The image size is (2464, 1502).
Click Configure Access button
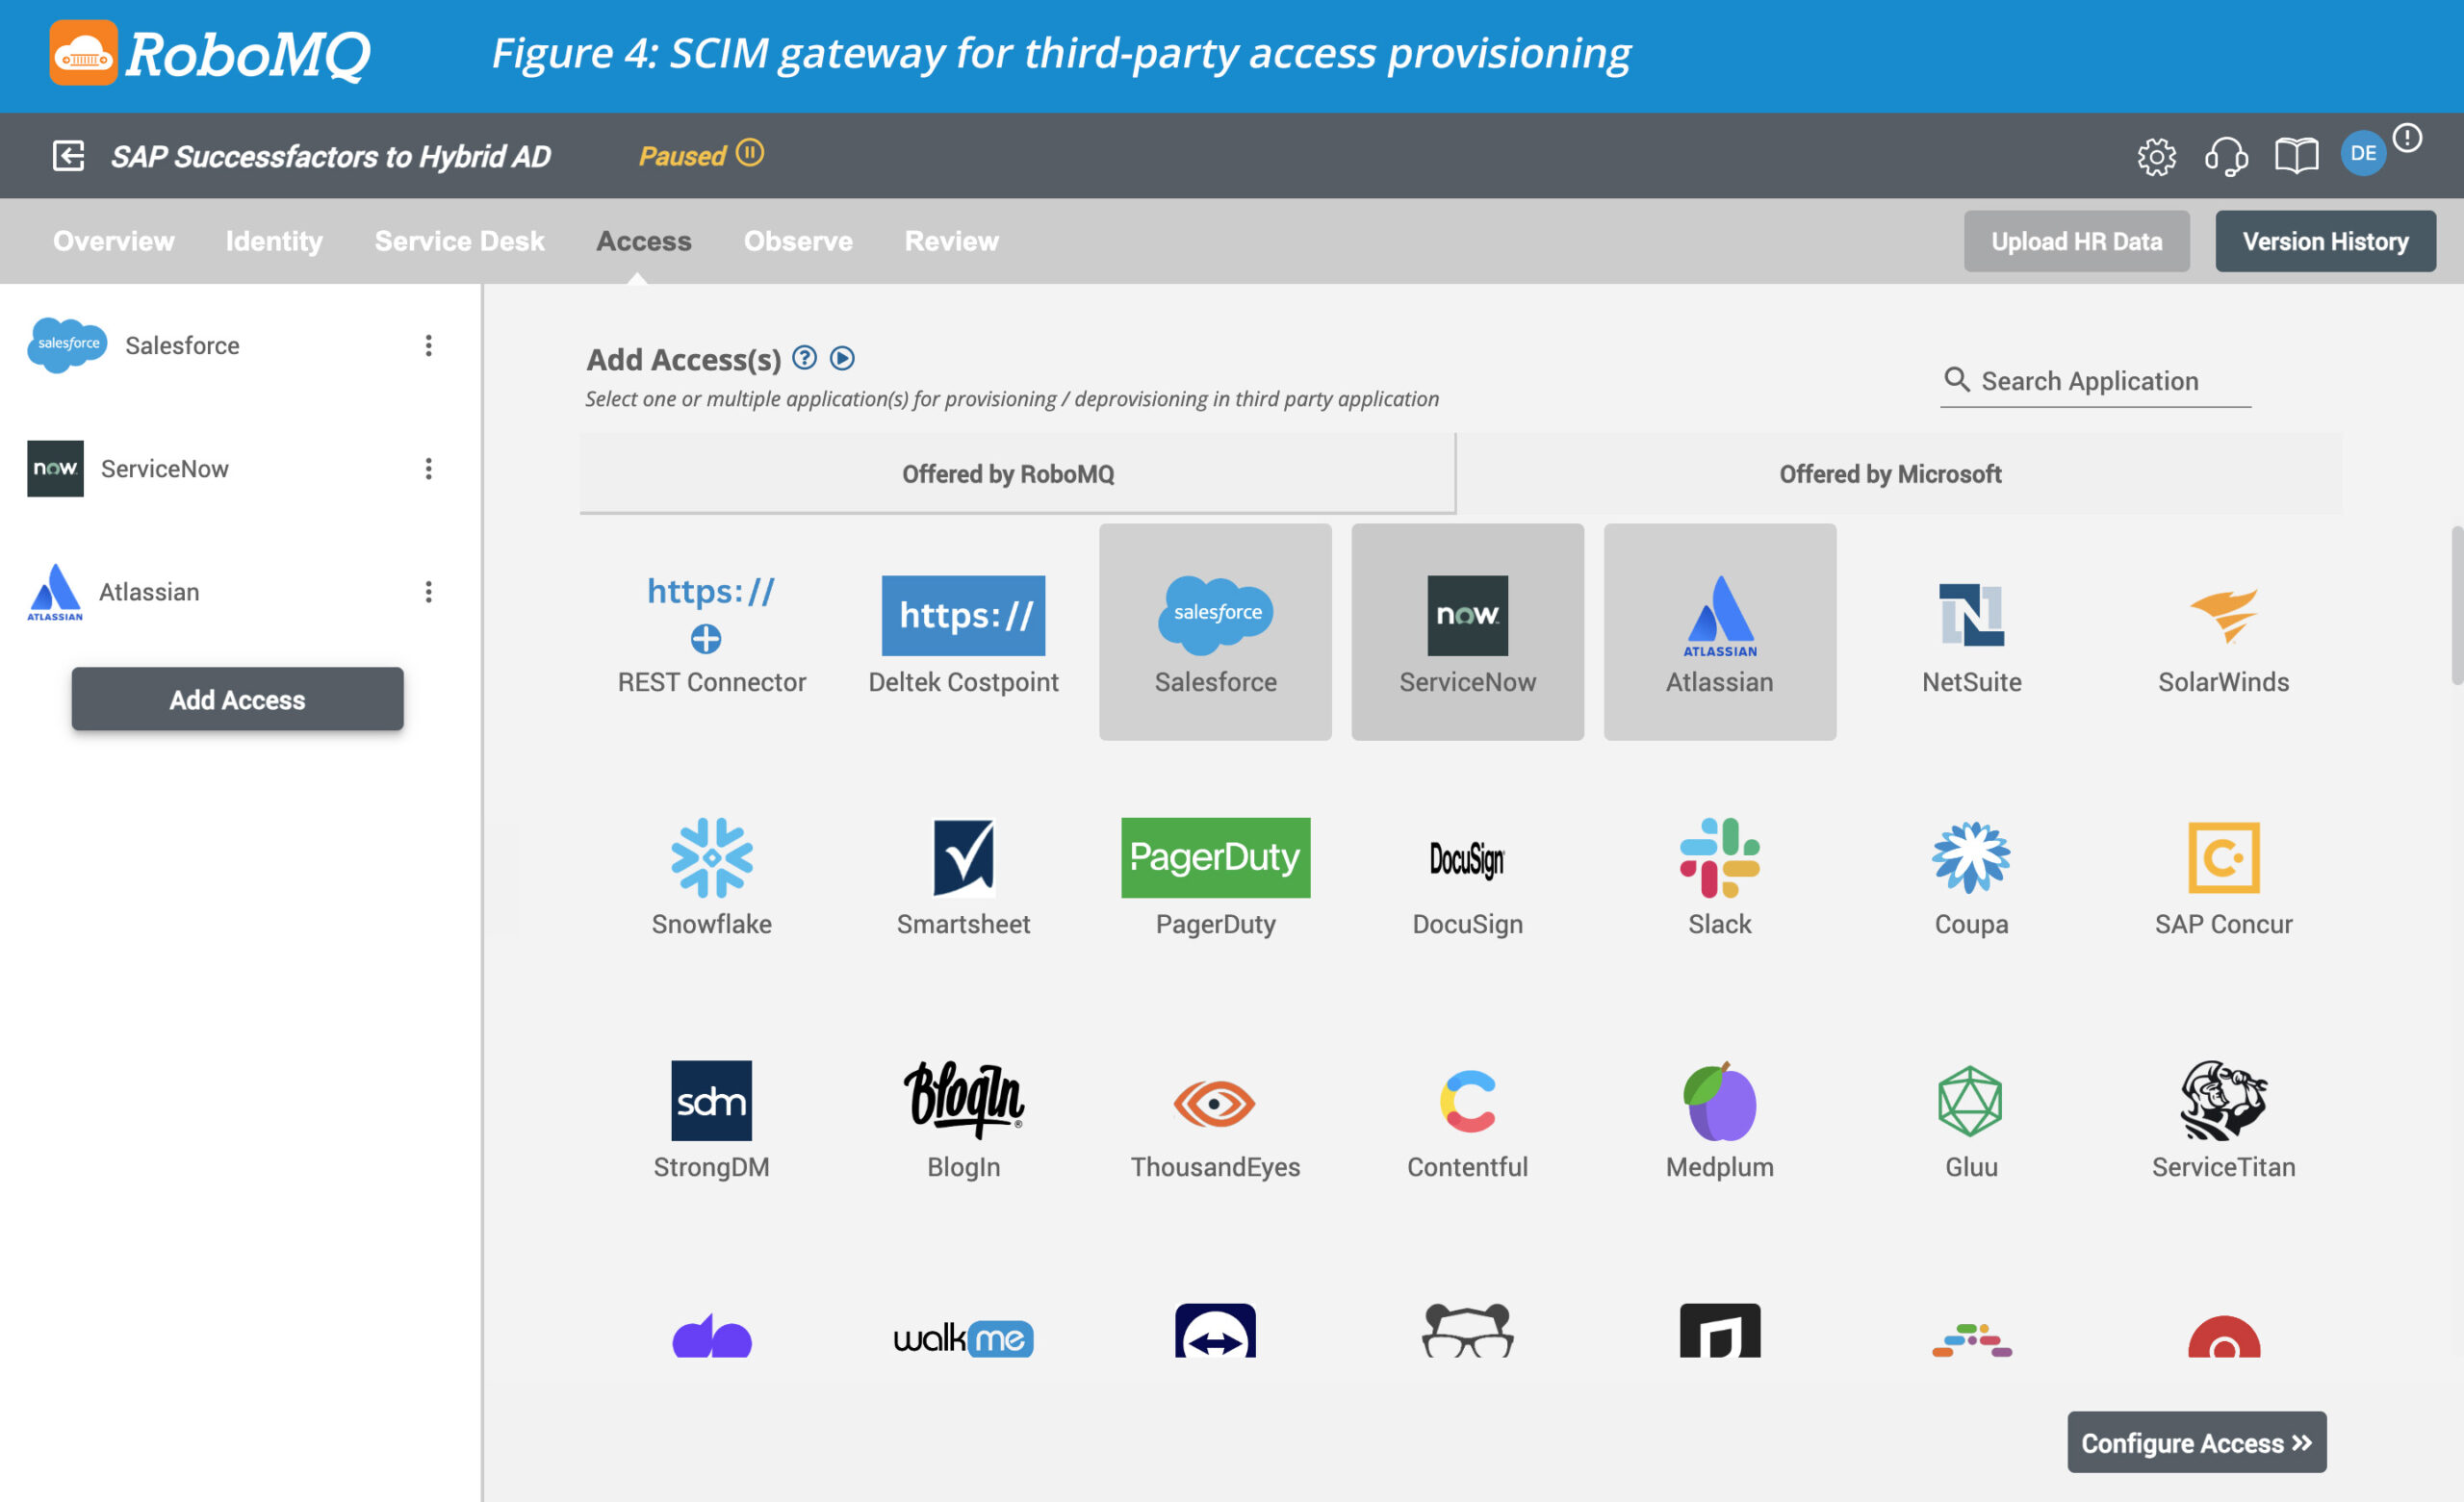pos(2196,1441)
